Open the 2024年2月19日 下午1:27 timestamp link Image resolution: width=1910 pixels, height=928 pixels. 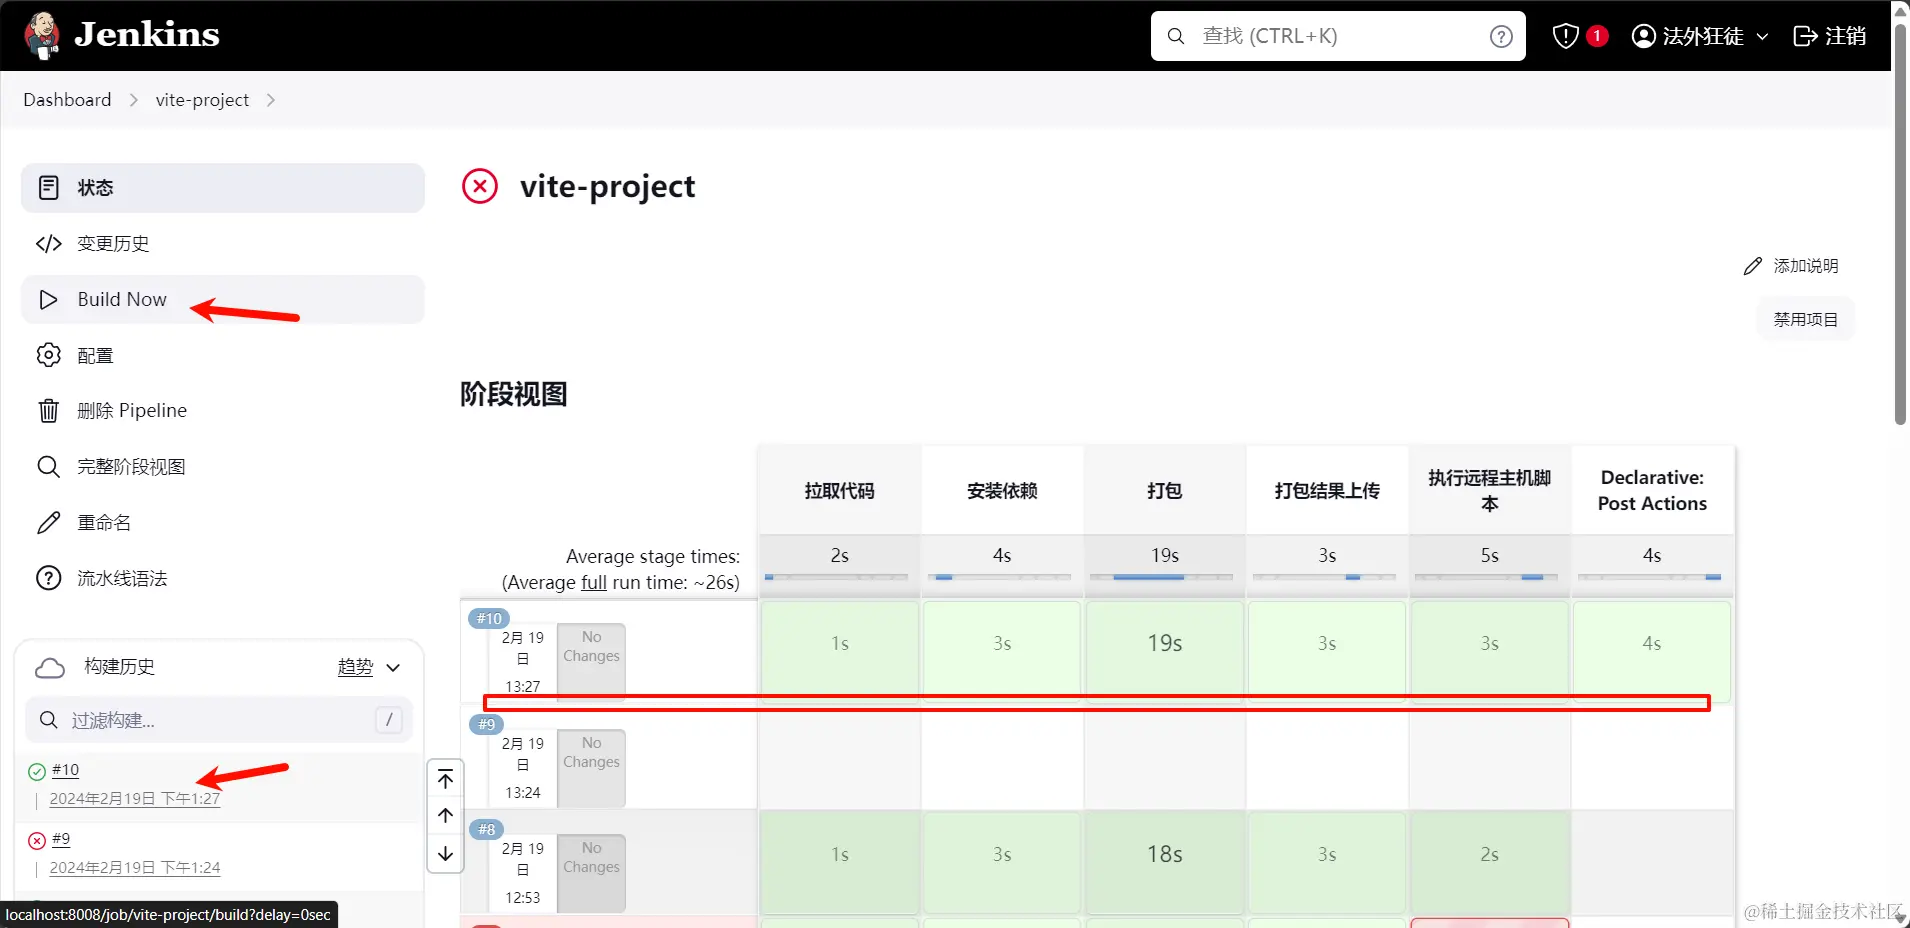(135, 798)
